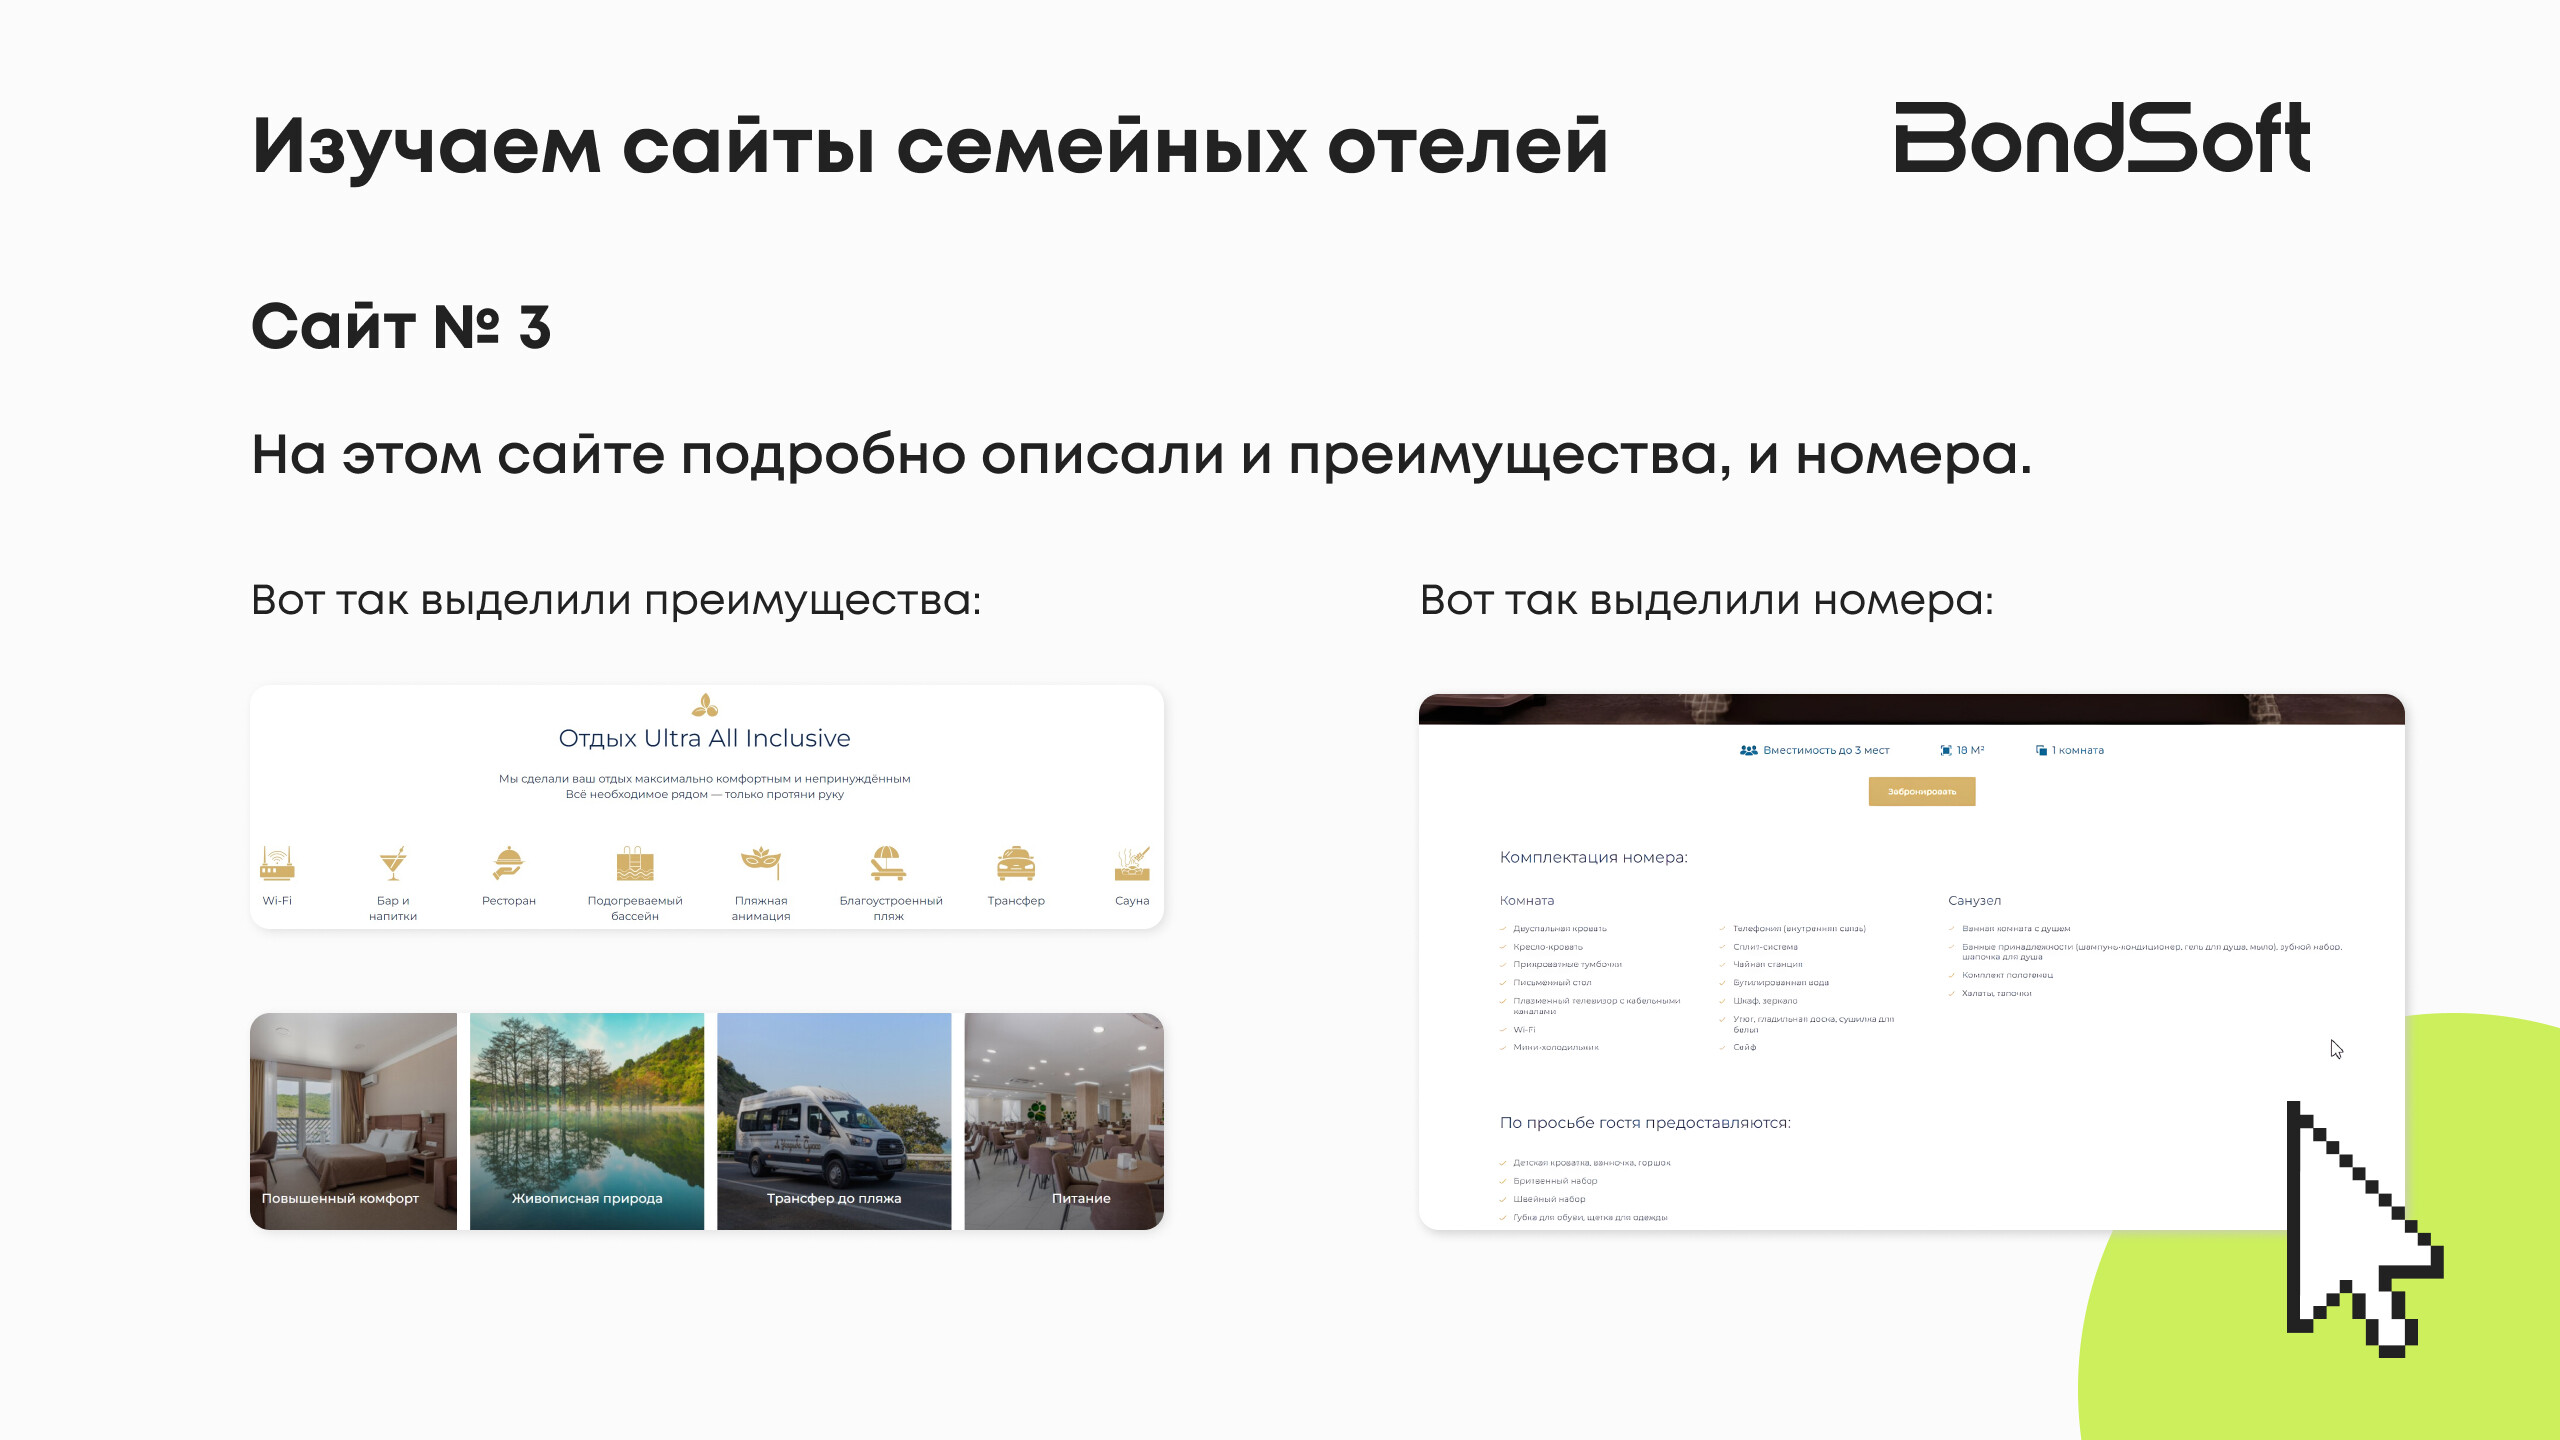Open the Живописная природа photo card
This screenshot has height=1440, width=2560.
(x=587, y=1121)
